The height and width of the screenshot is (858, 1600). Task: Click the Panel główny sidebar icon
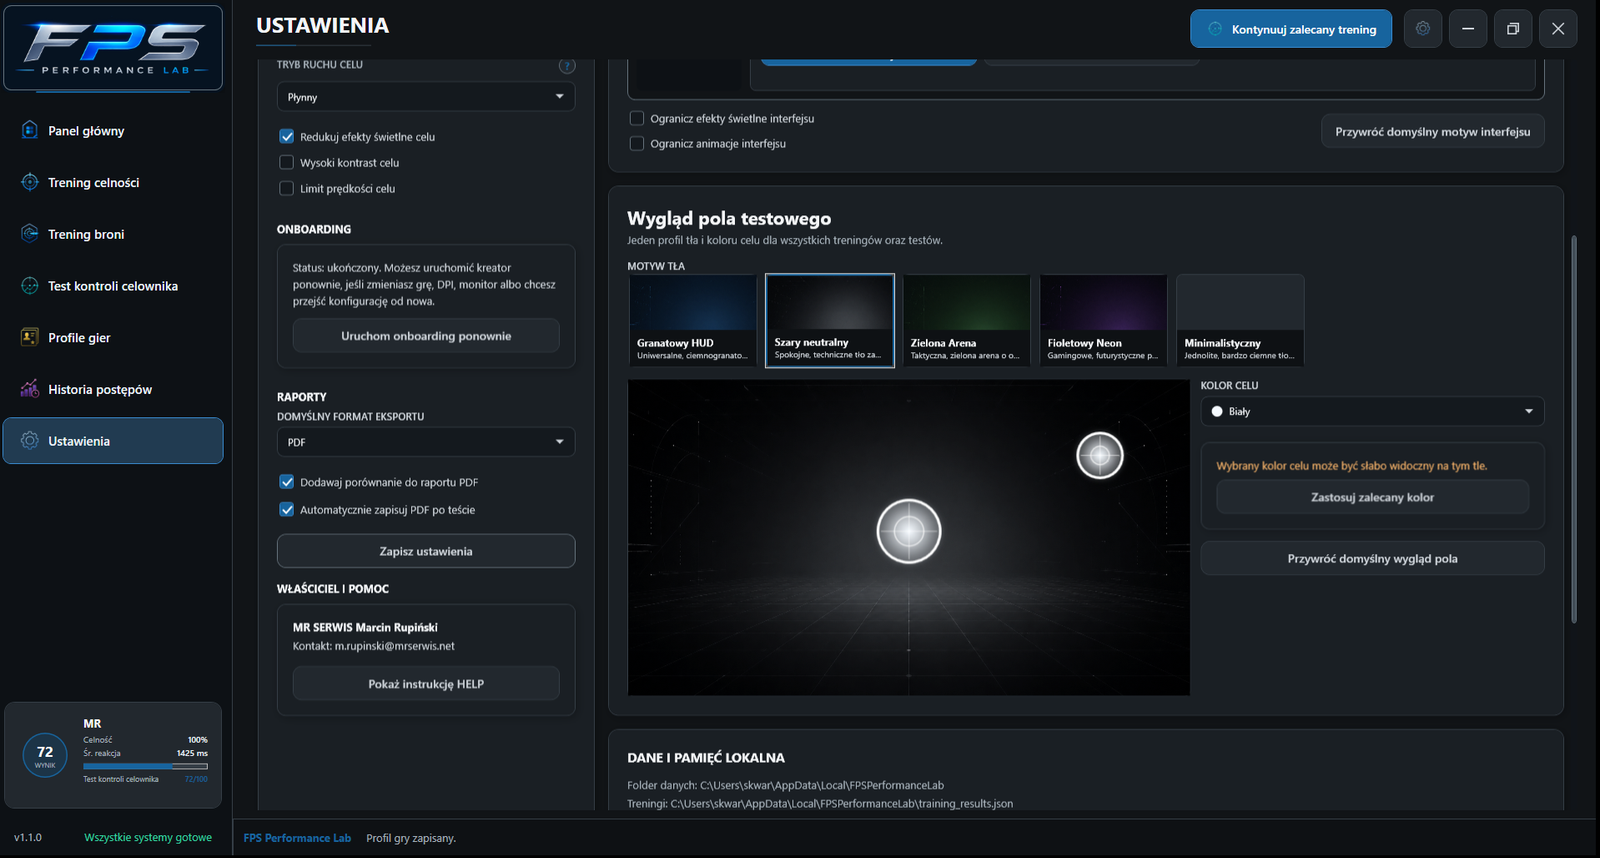(x=30, y=130)
